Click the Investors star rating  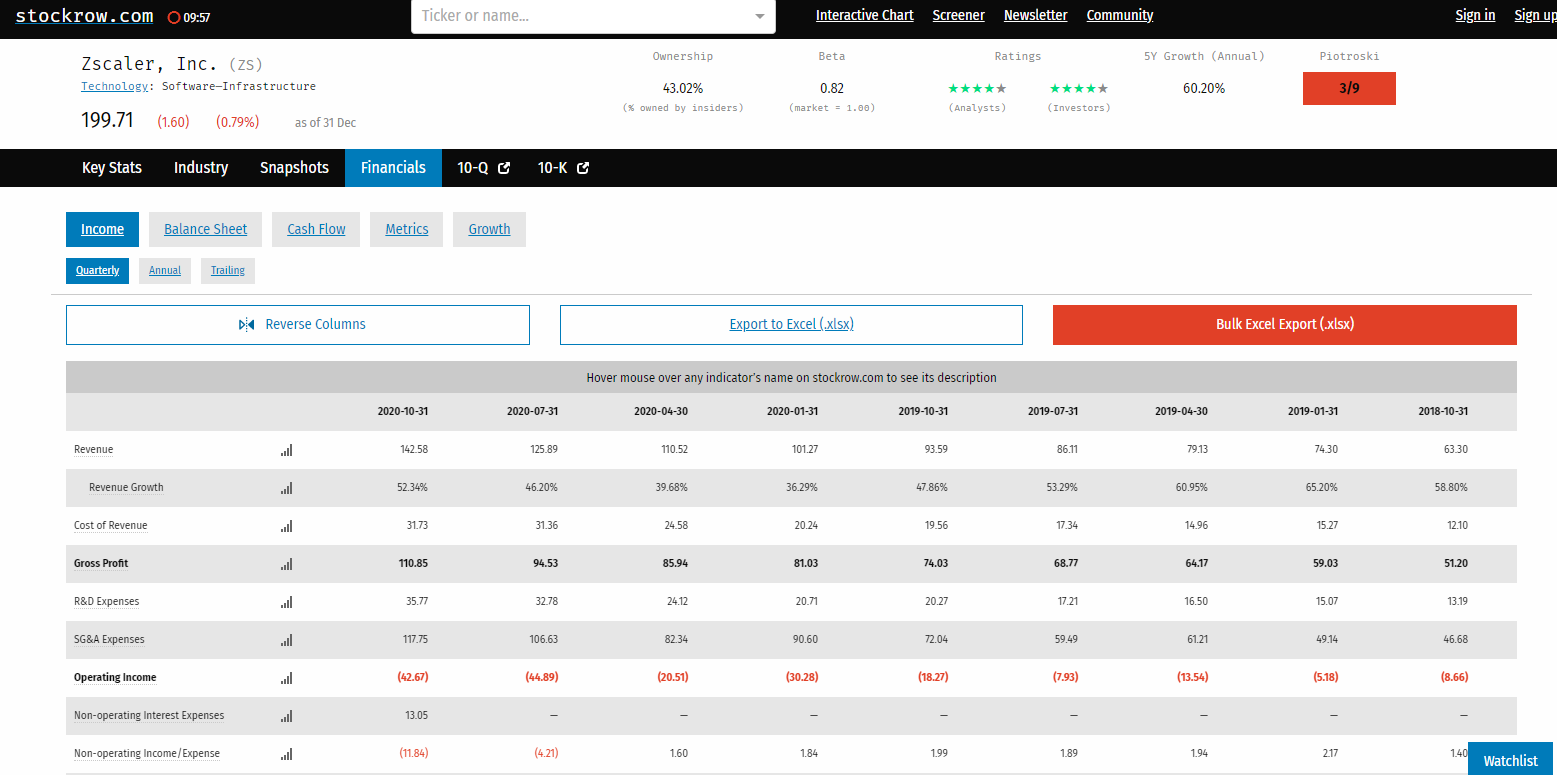tap(1078, 88)
